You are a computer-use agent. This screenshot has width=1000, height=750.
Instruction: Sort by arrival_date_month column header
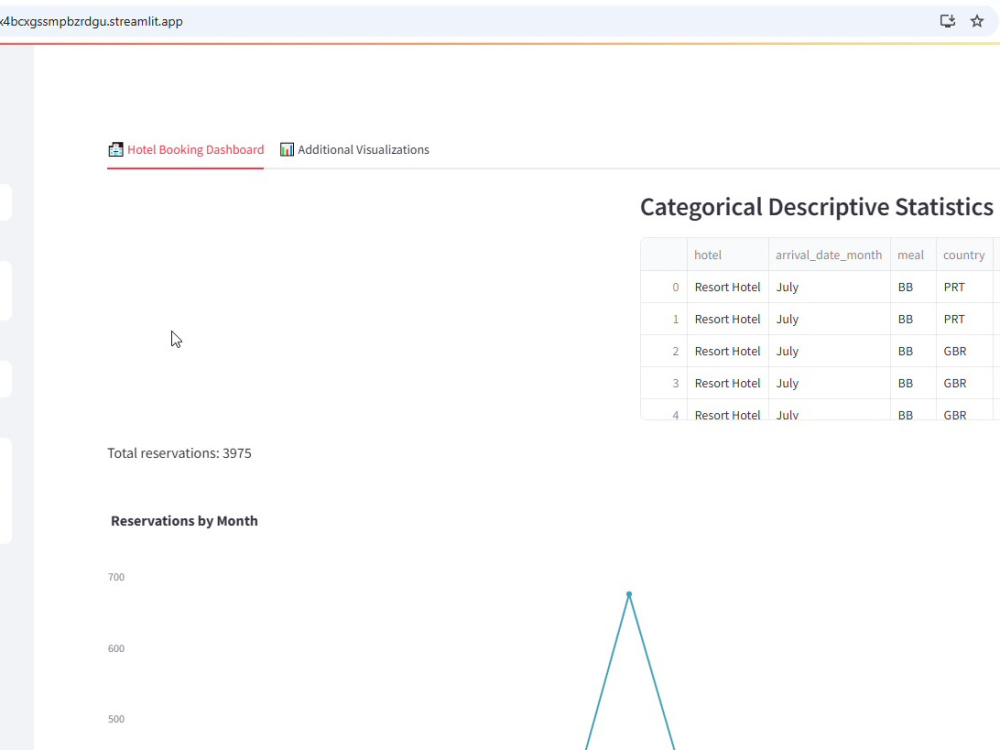pos(829,255)
